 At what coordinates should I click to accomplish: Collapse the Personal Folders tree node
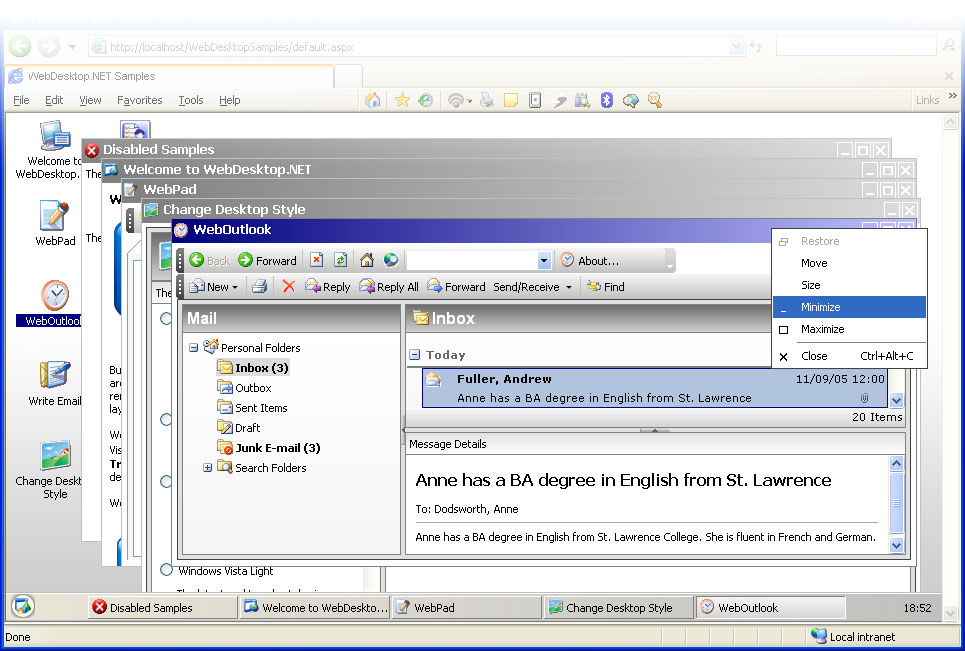tap(193, 348)
